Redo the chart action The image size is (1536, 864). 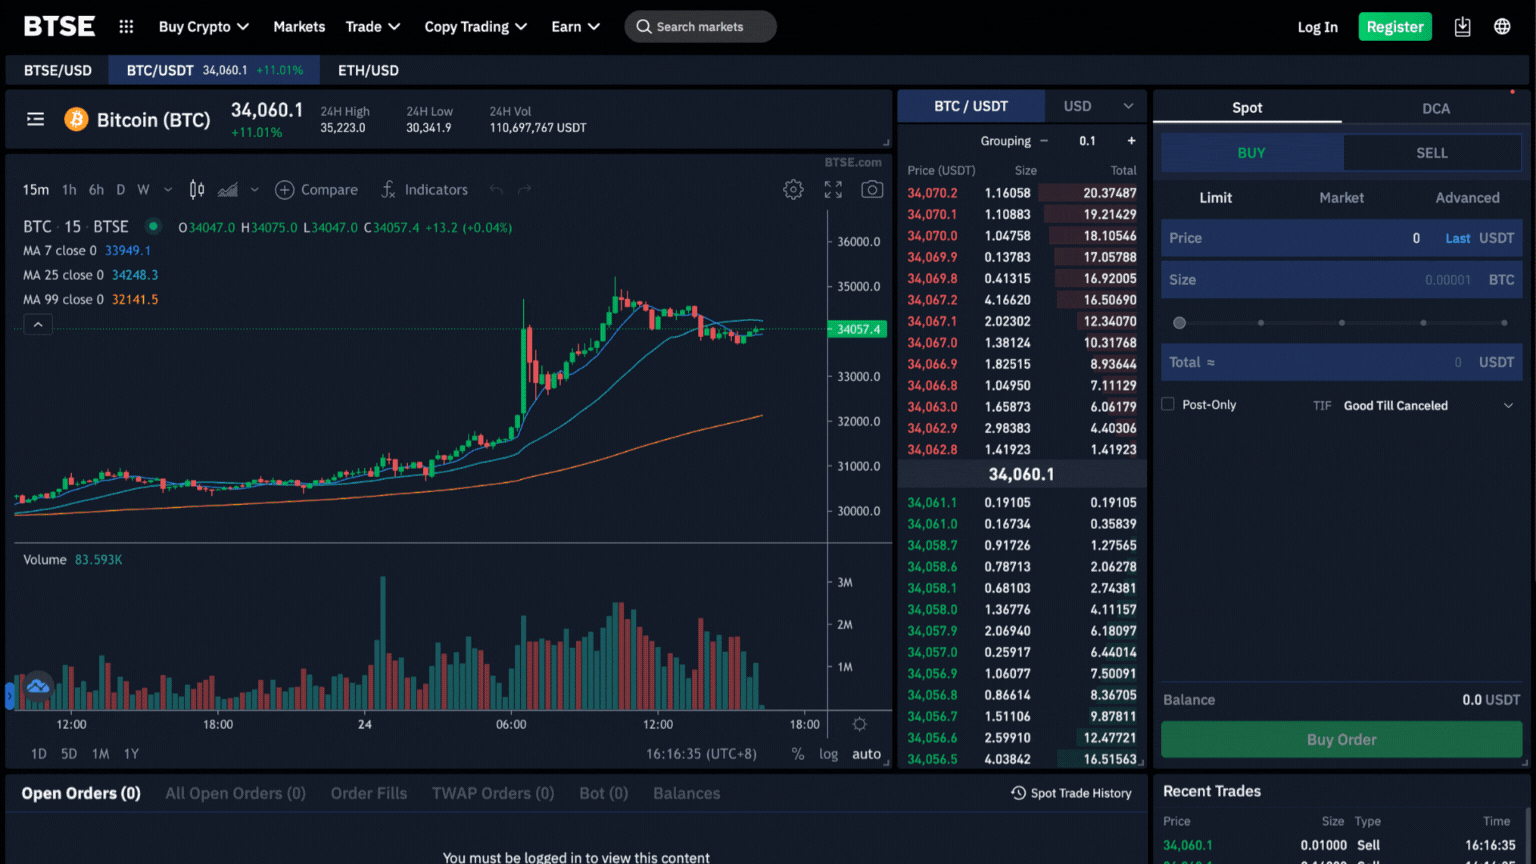(x=525, y=190)
